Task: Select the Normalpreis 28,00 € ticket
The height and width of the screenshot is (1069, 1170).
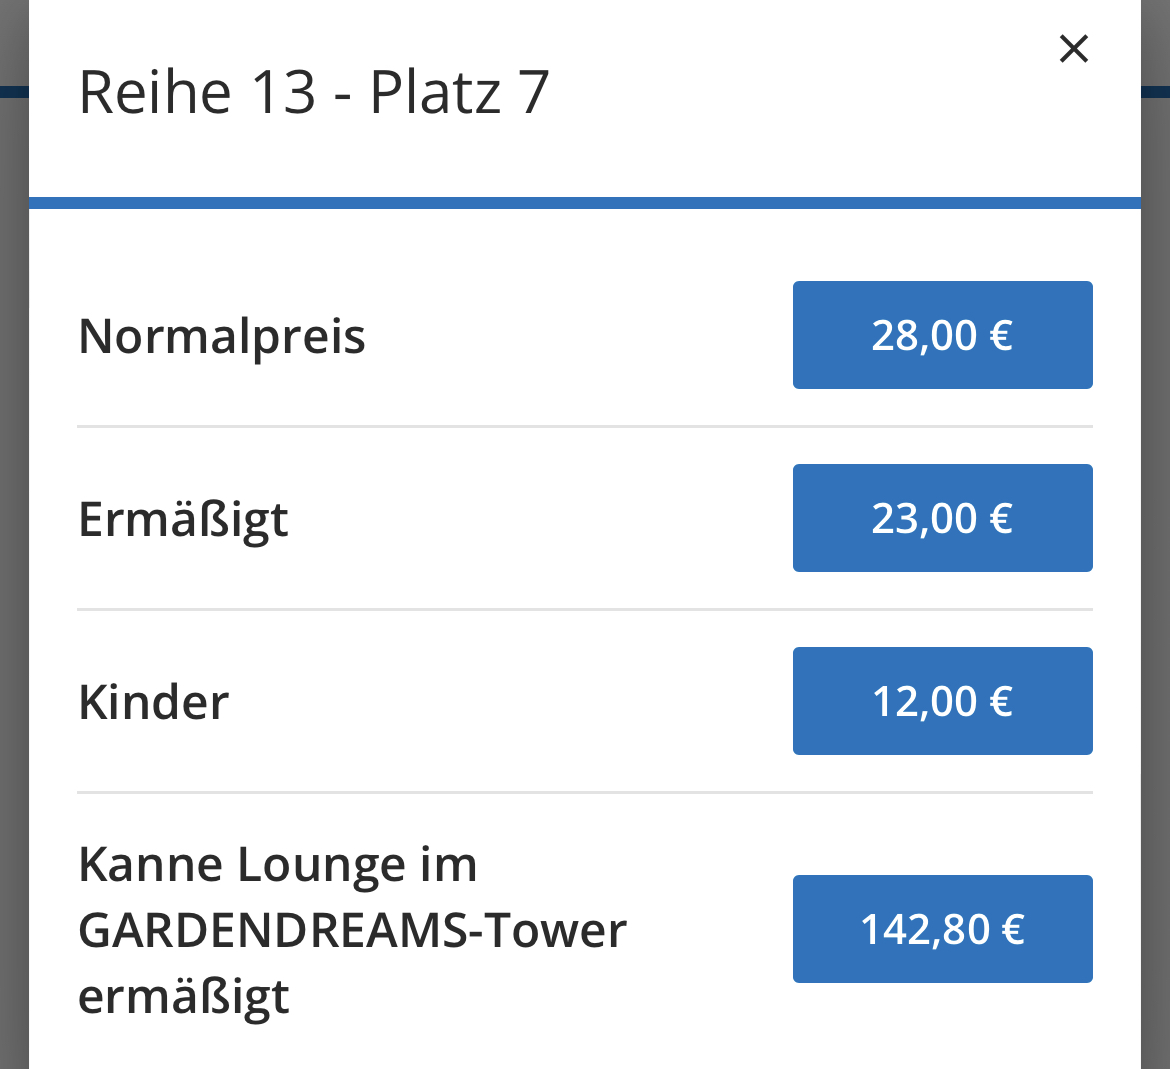Action: 942,335
